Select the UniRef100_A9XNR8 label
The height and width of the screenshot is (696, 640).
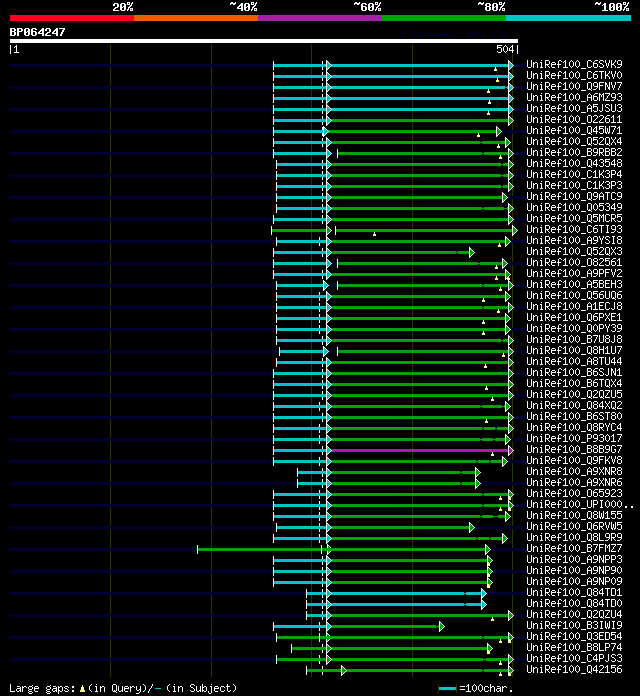click(x=574, y=471)
